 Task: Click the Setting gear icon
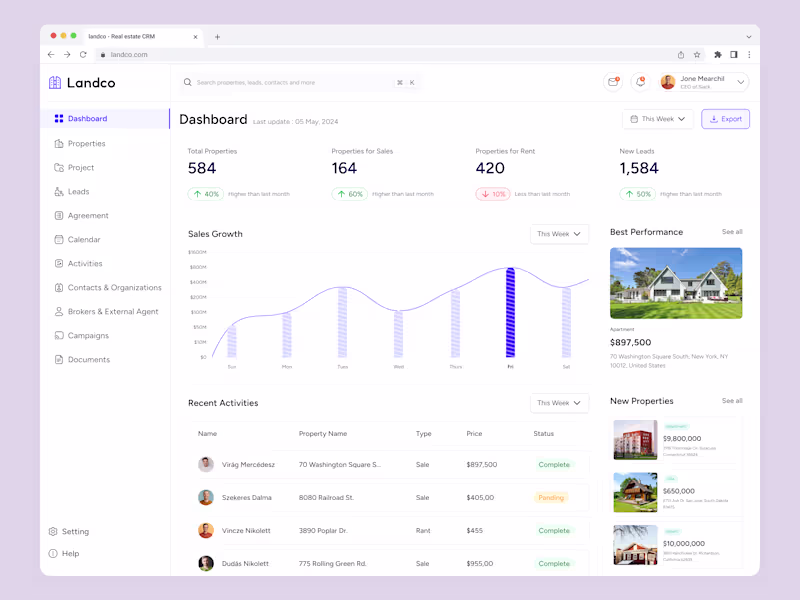tap(53, 531)
